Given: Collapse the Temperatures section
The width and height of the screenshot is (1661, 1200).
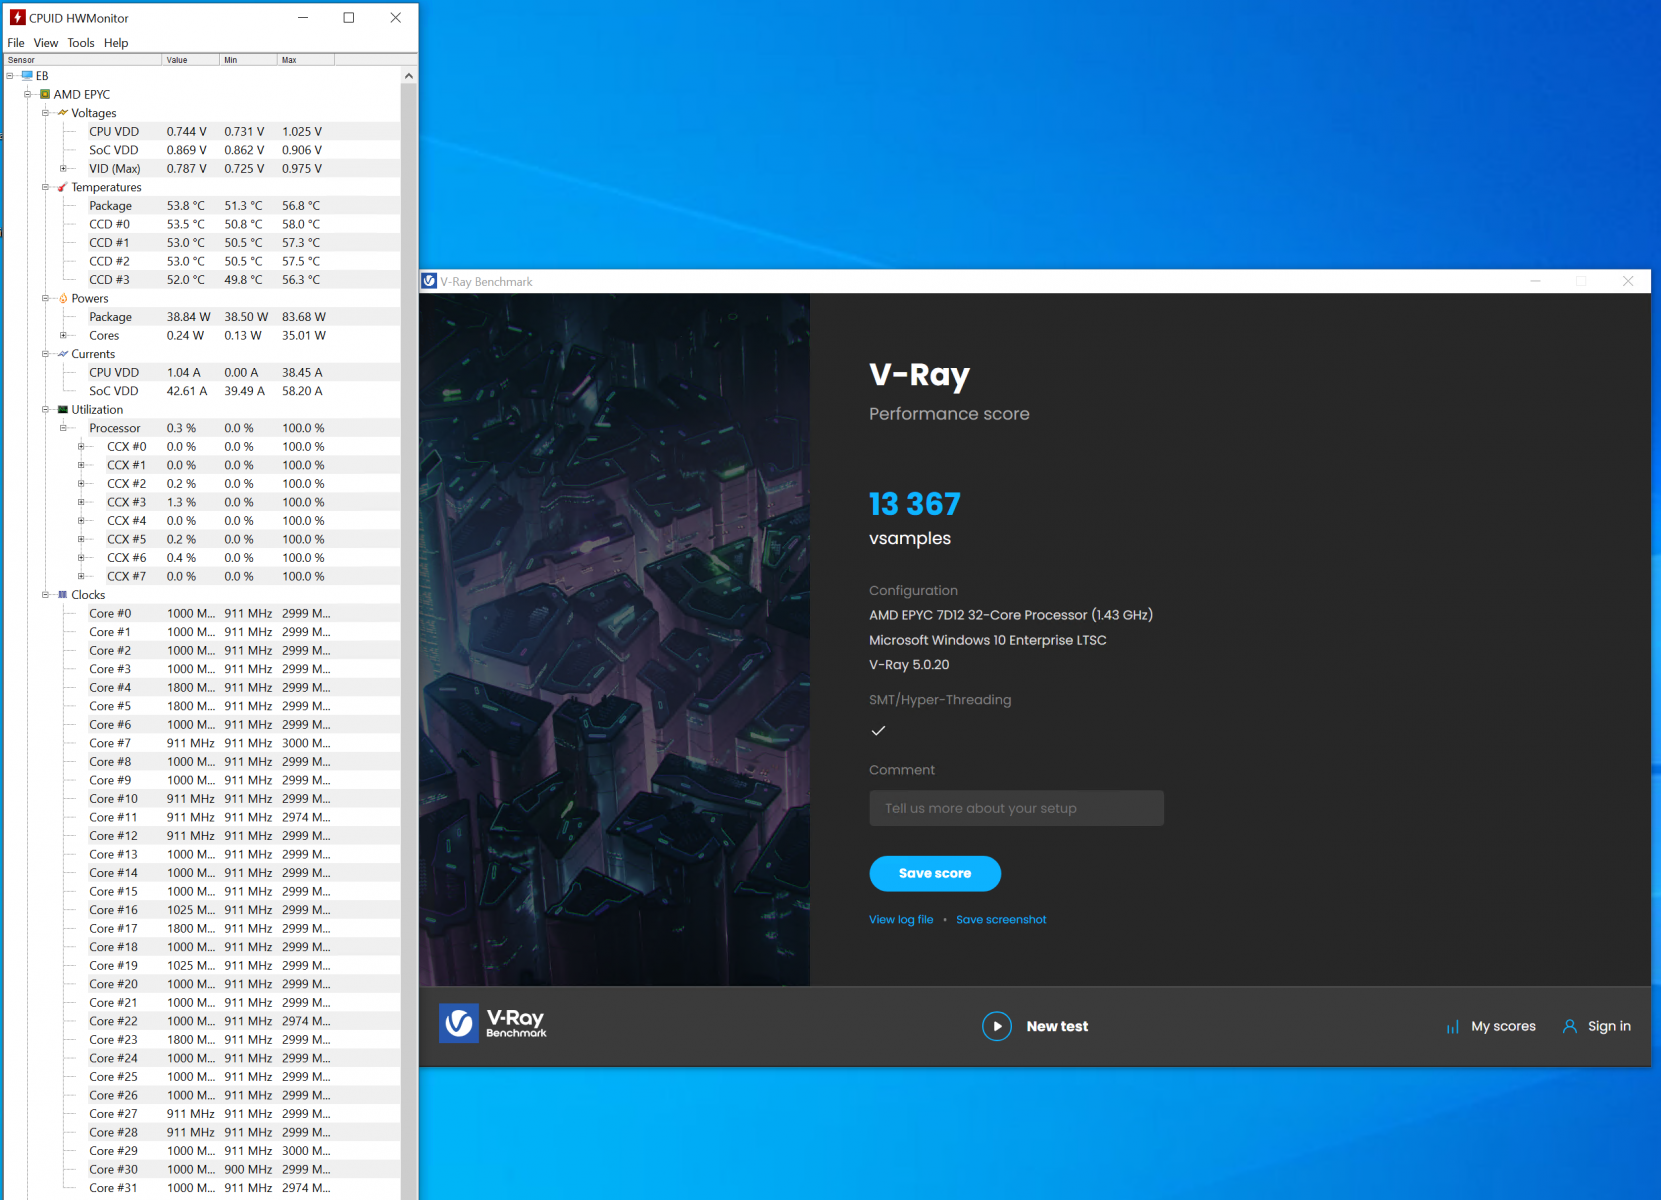Looking at the screenshot, I should [x=46, y=187].
